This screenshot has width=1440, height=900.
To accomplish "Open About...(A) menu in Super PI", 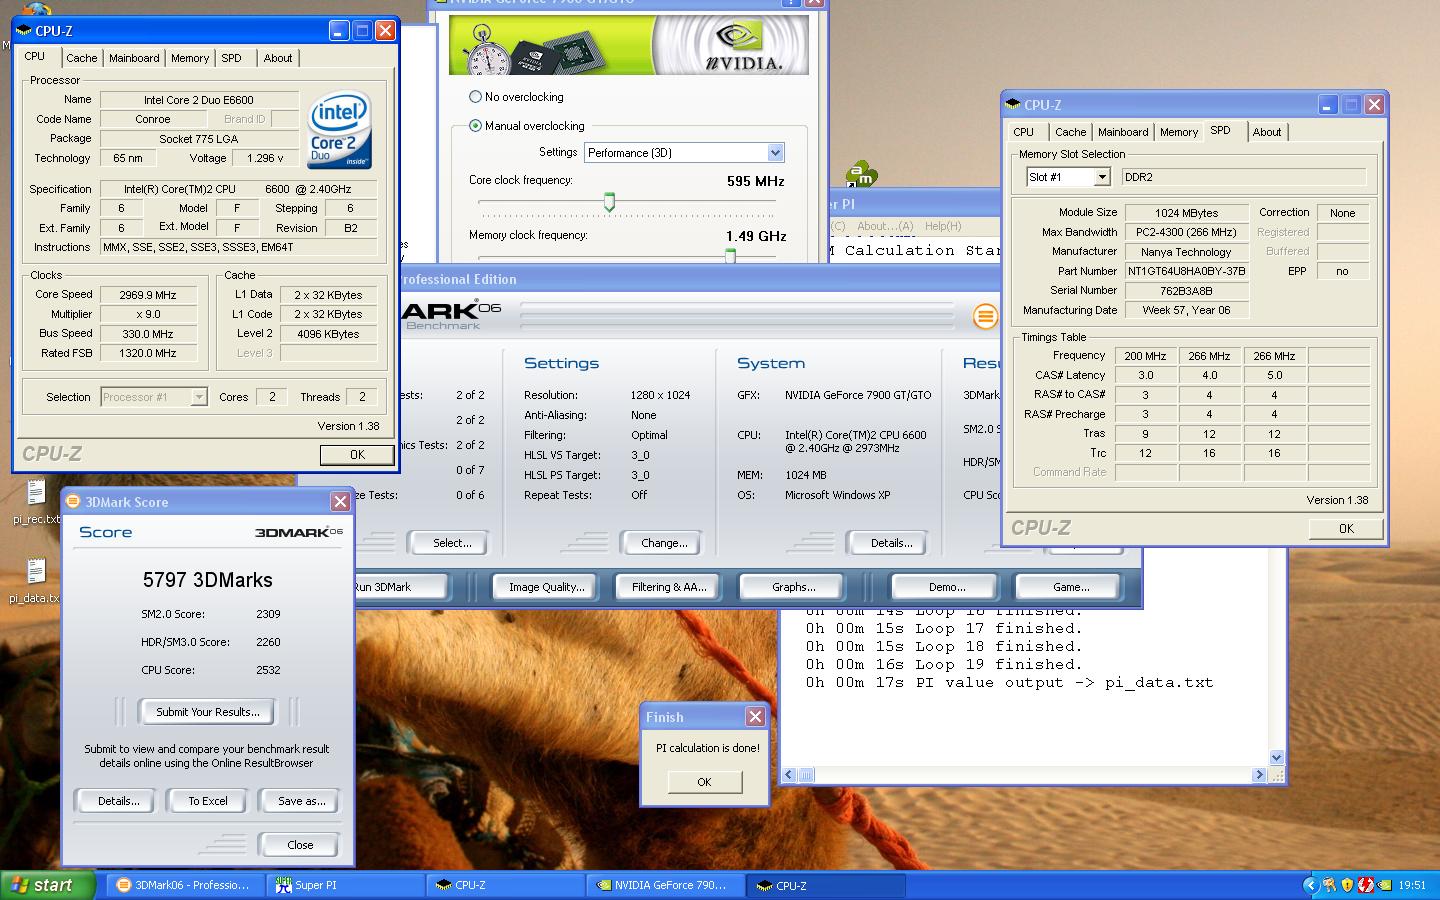I will click(885, 226).
